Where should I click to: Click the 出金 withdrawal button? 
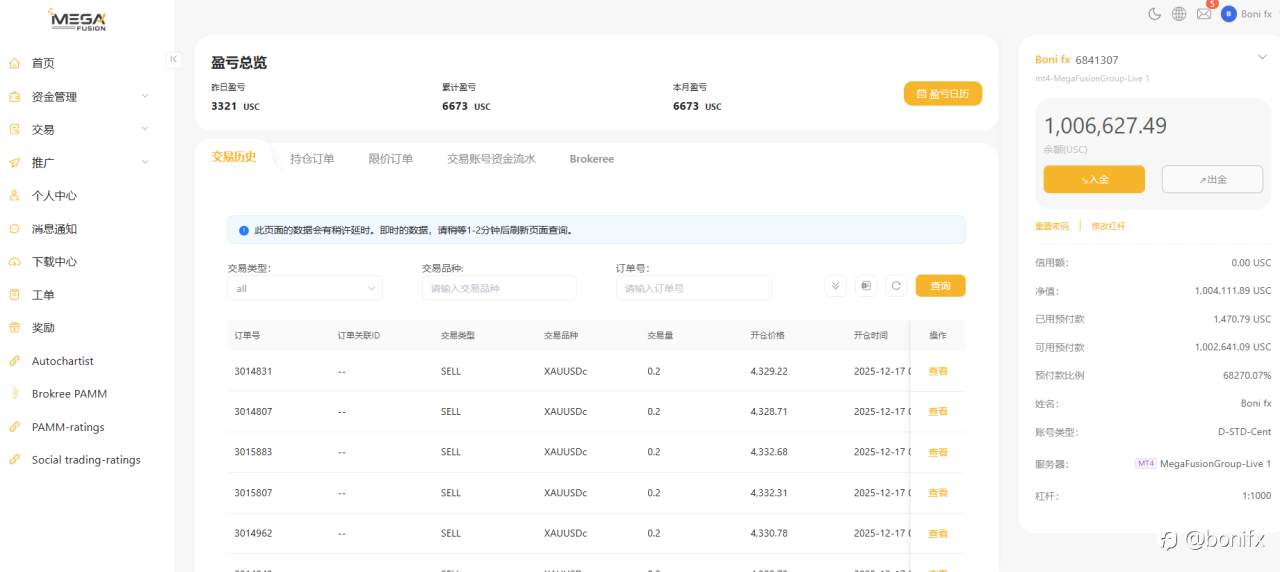pos(1211,180)
